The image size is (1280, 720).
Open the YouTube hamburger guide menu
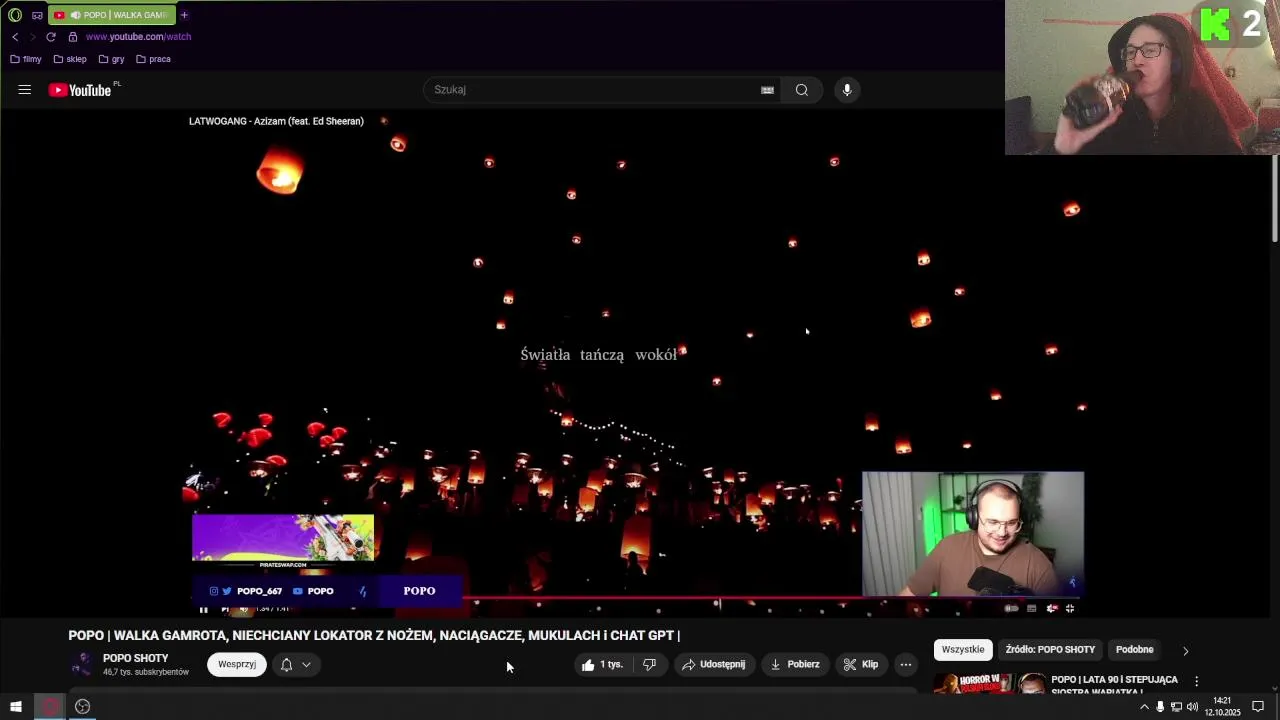[x=25, y=90]
